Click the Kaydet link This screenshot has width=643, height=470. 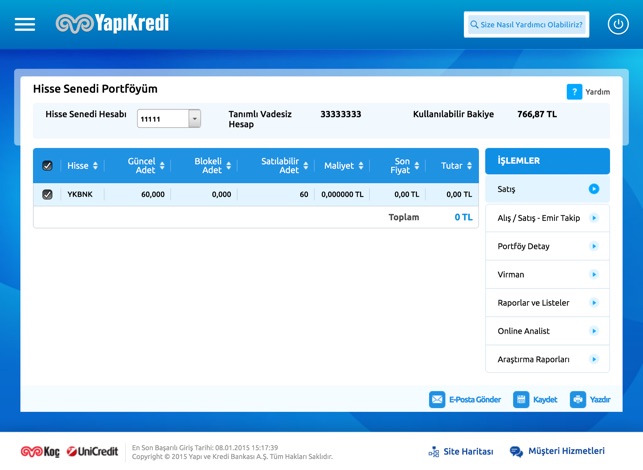point(545,399)
